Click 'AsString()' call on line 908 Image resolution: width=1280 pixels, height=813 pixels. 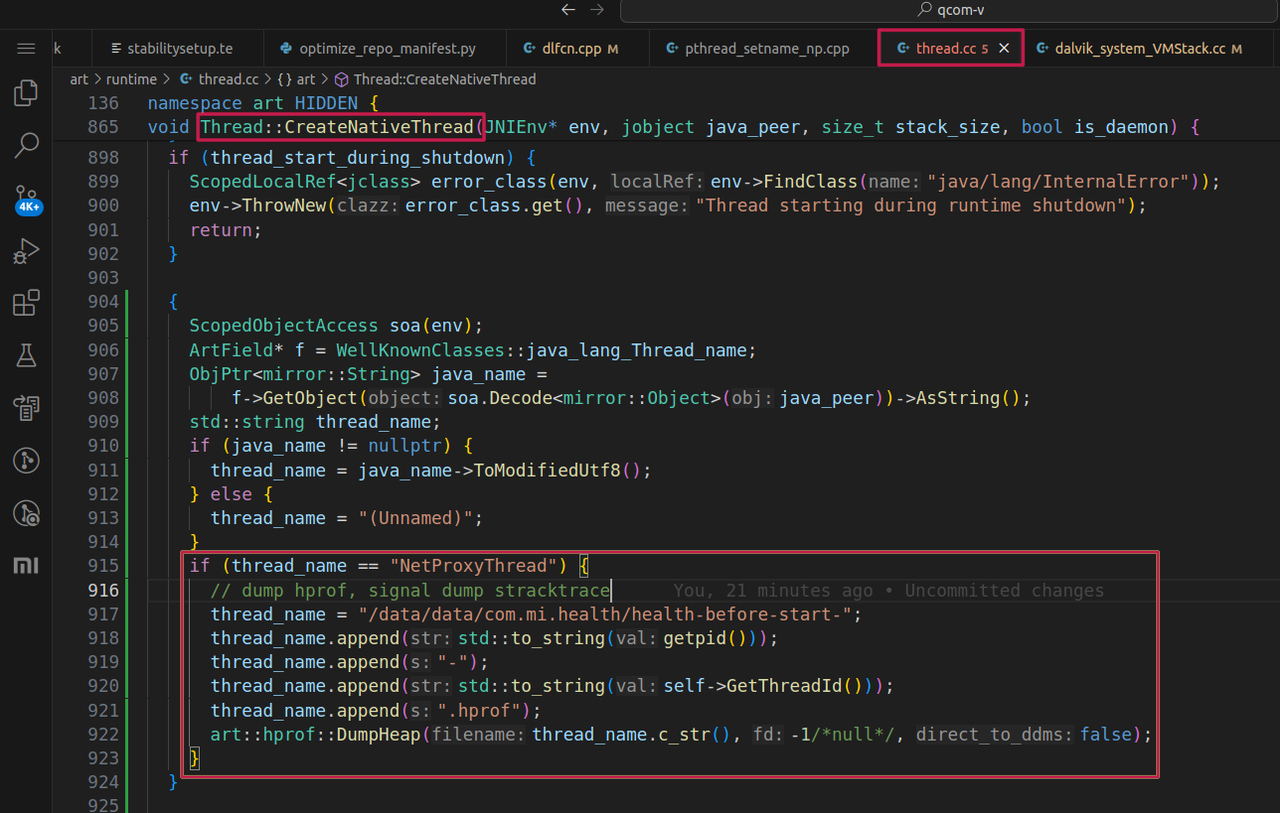click(x=967, y=398)
